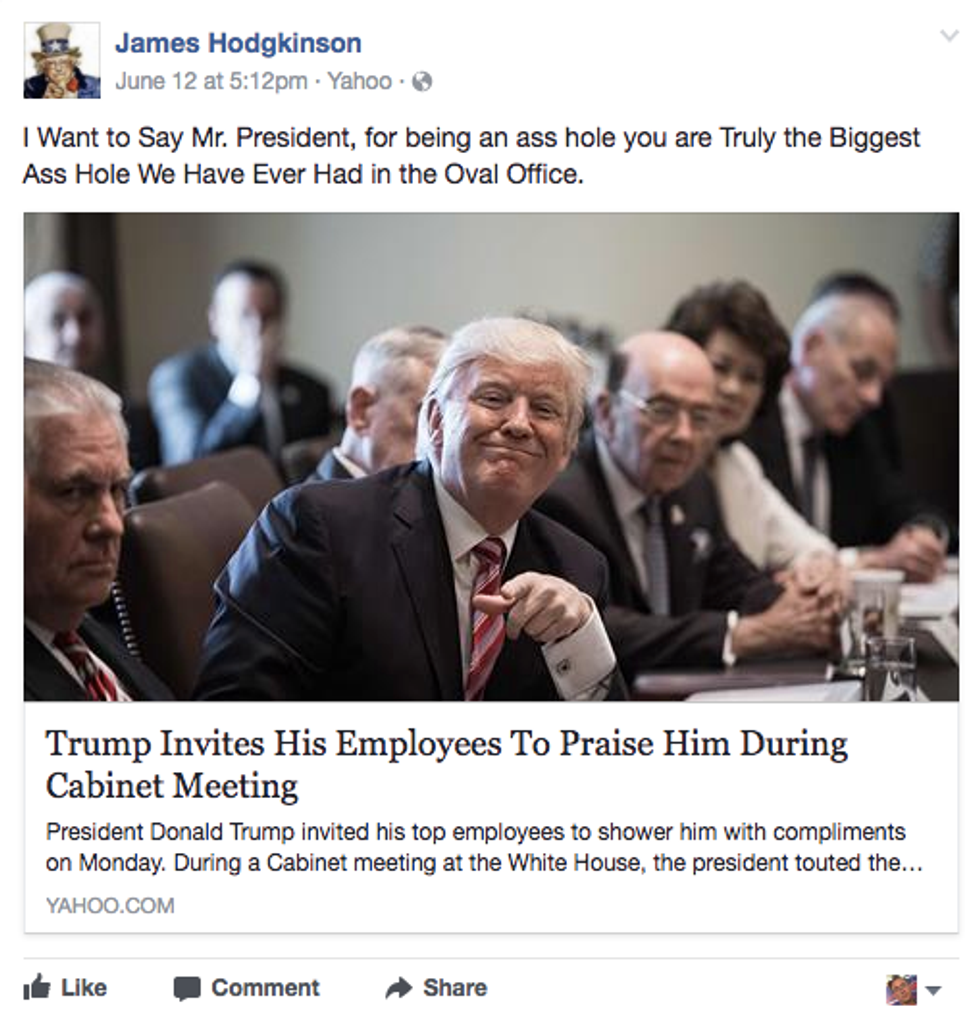980x1017 pixels.
Task: Click the Cabinet Meeting headline second line
Action: 172,786
